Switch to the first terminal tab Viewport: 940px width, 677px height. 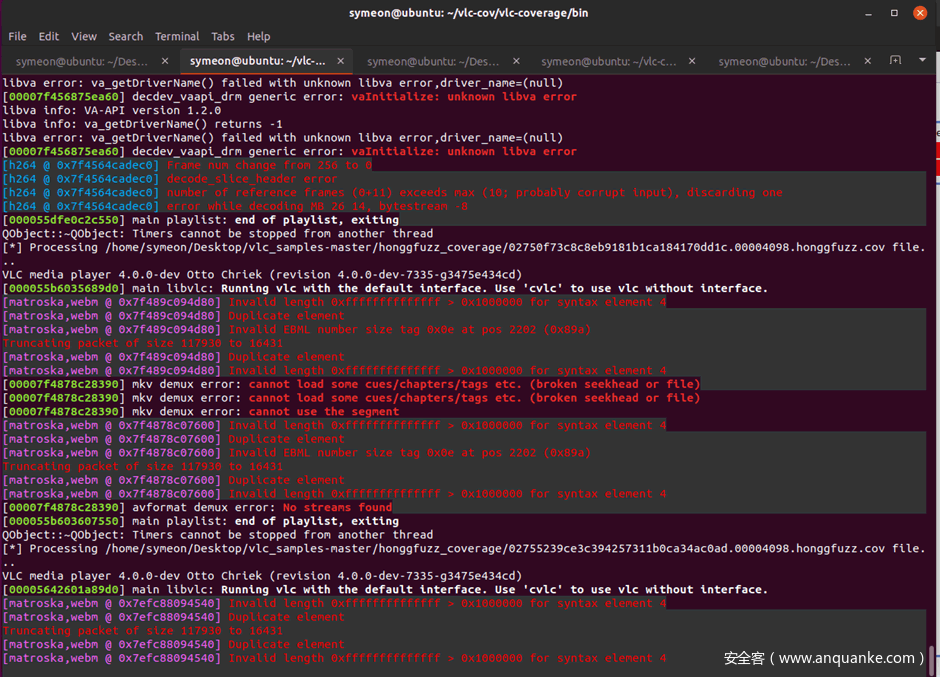80,61
